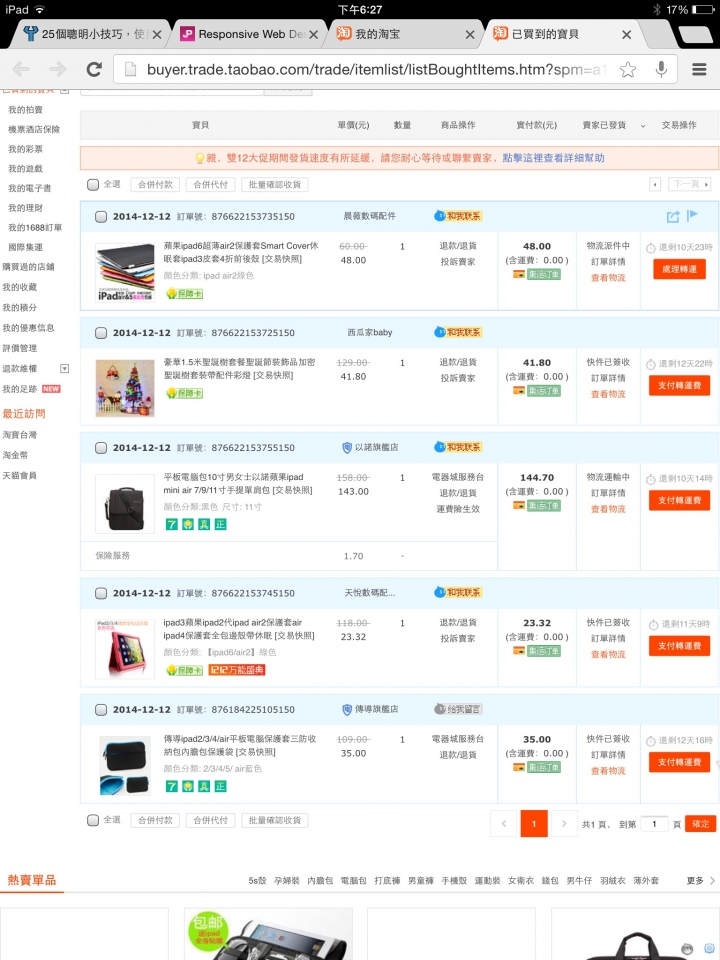This screenshot has height=960, width=720.
Task: Click 訂單詳情 for the 144.70 order
Action: tap(608, 493)
